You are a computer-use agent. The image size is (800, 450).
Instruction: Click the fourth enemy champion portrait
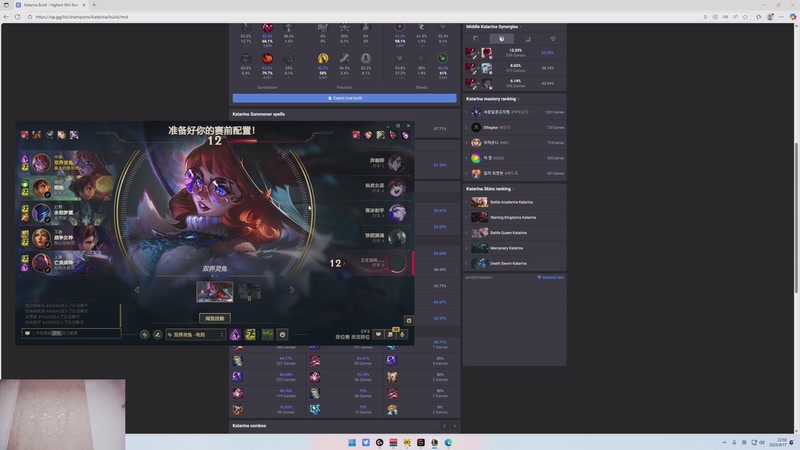tap(396, 238)
